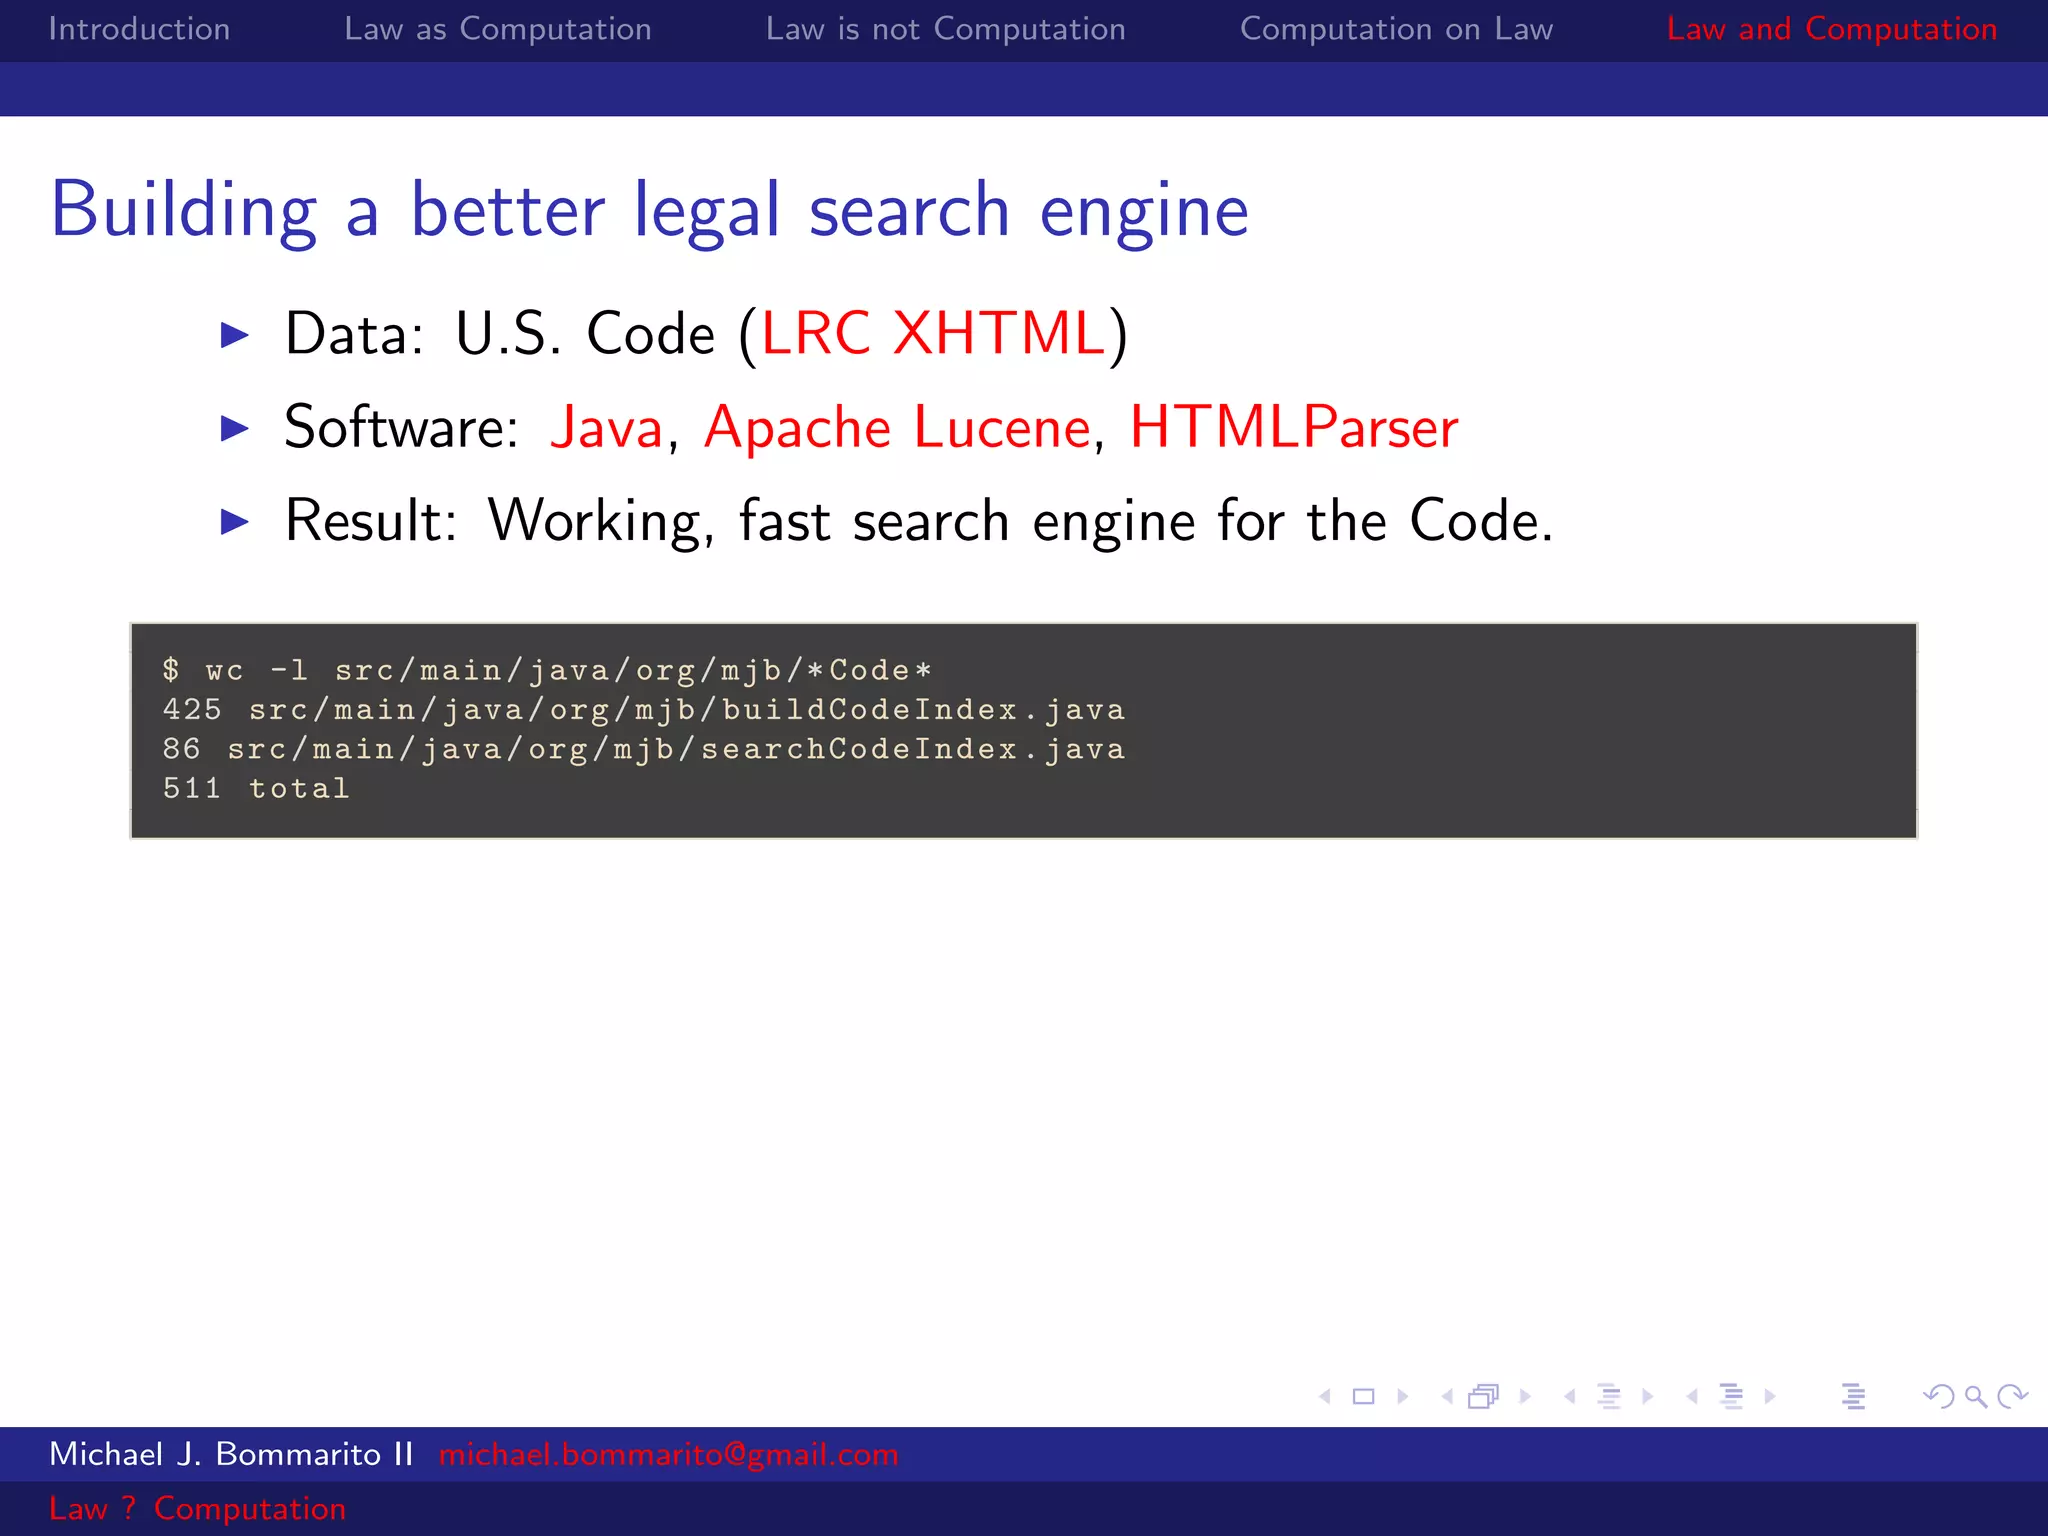Click the bullet triangle beside 'Software:'
Image resolution: width=2048 pixels, height=1536 pixels.
click(235, 428)
